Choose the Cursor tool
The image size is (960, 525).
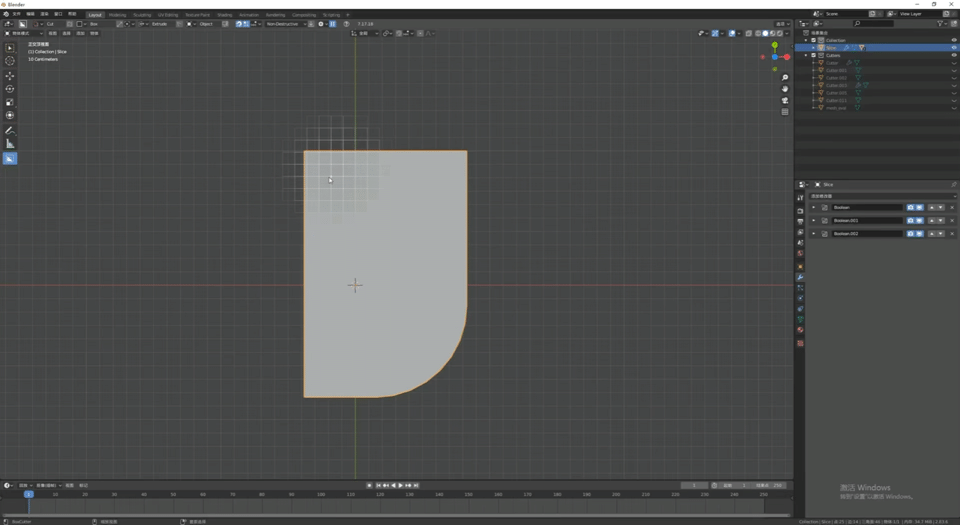[10, 61]
